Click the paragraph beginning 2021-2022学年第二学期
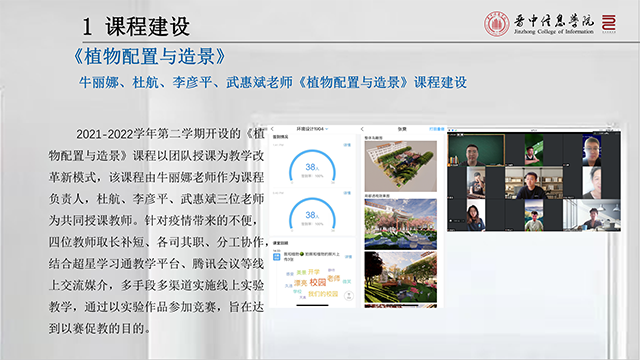640x360 pixels. pyautogui.click(x=157, y=231)
